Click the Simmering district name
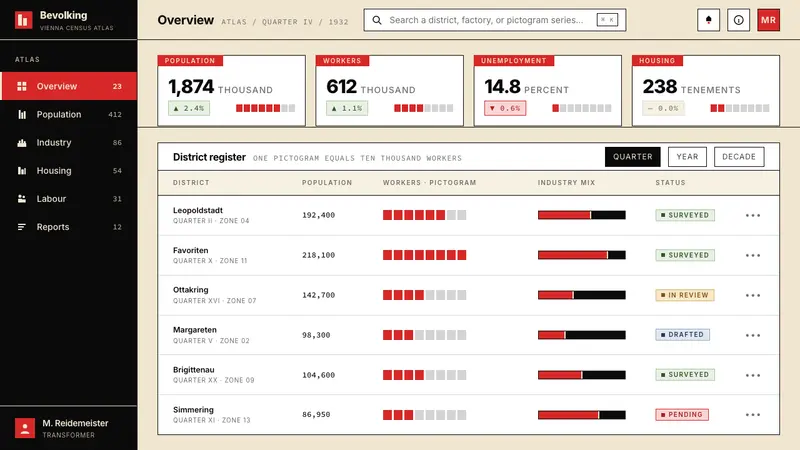This screenshot has height=450, width=800. click(x=193, y=410)
